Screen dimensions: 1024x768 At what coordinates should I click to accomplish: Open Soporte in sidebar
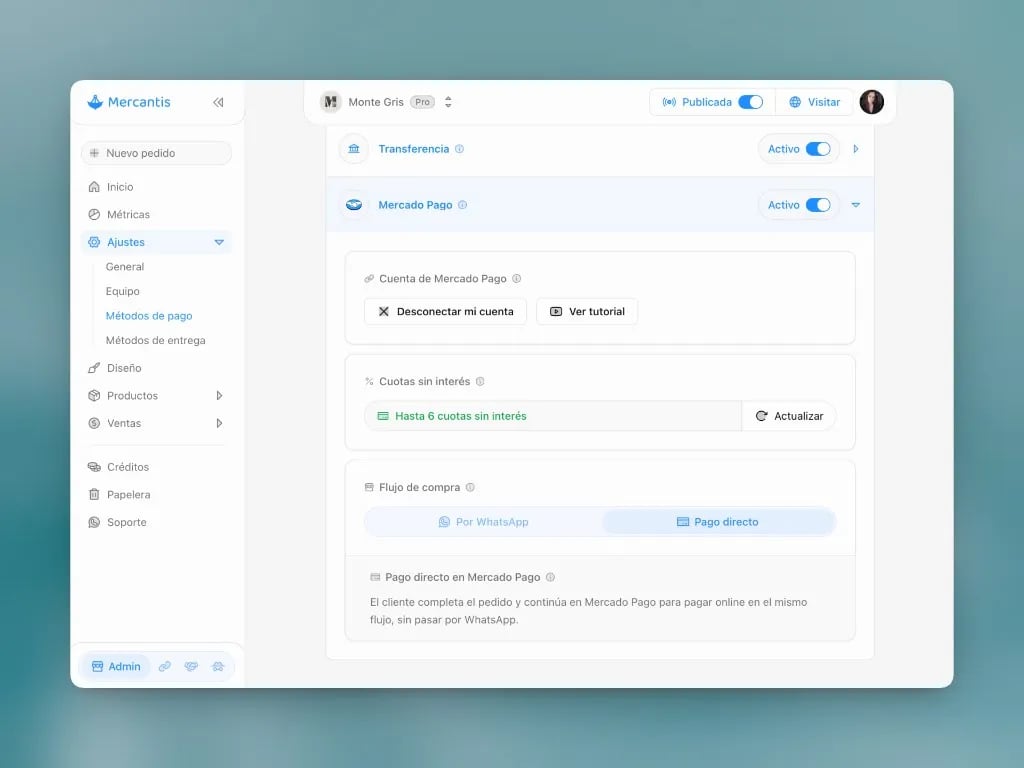click(x=156, y=522)
